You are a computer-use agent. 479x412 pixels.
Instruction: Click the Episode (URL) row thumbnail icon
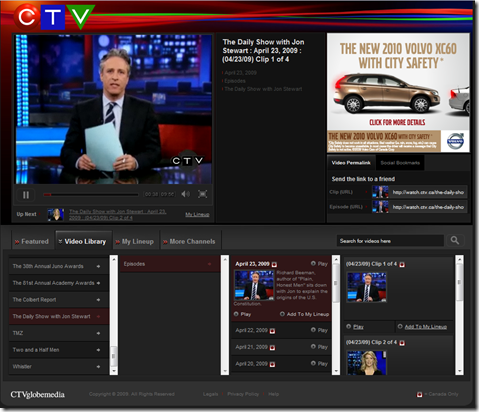[380, 207]
